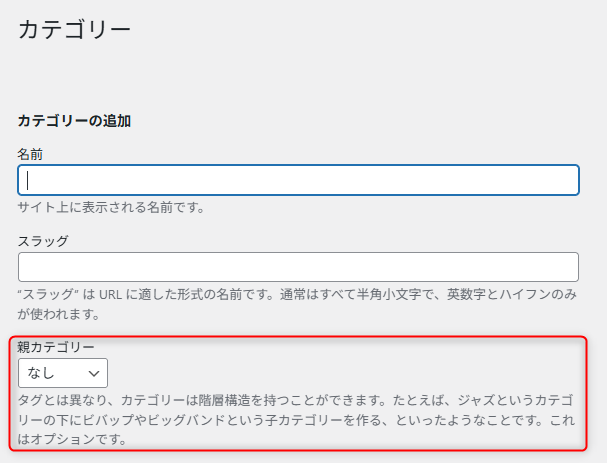Image resolution: width=607 pixels, height=463 pixels.
Task: Click into the スラッグ input field
Action: tap(298, 267)
